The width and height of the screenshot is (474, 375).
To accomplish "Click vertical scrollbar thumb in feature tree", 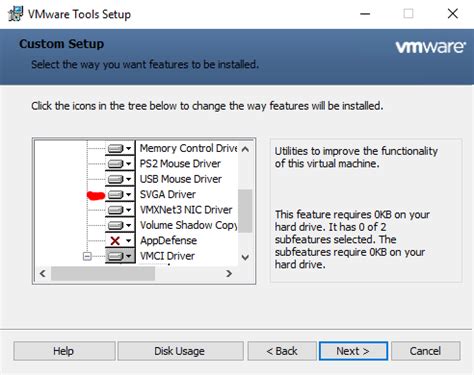I will pyautogui.click(x=245, y=211).
